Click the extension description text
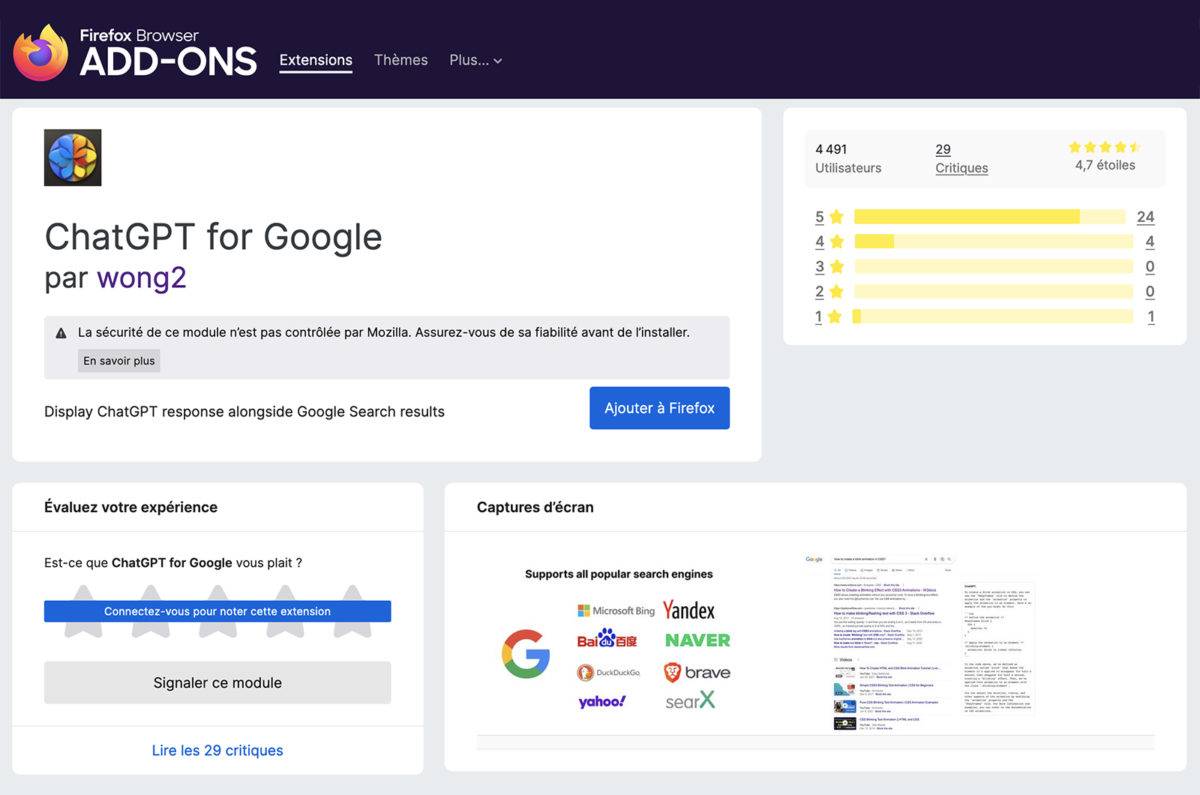Screen dimensions: 1200x795 click(244, 411)
